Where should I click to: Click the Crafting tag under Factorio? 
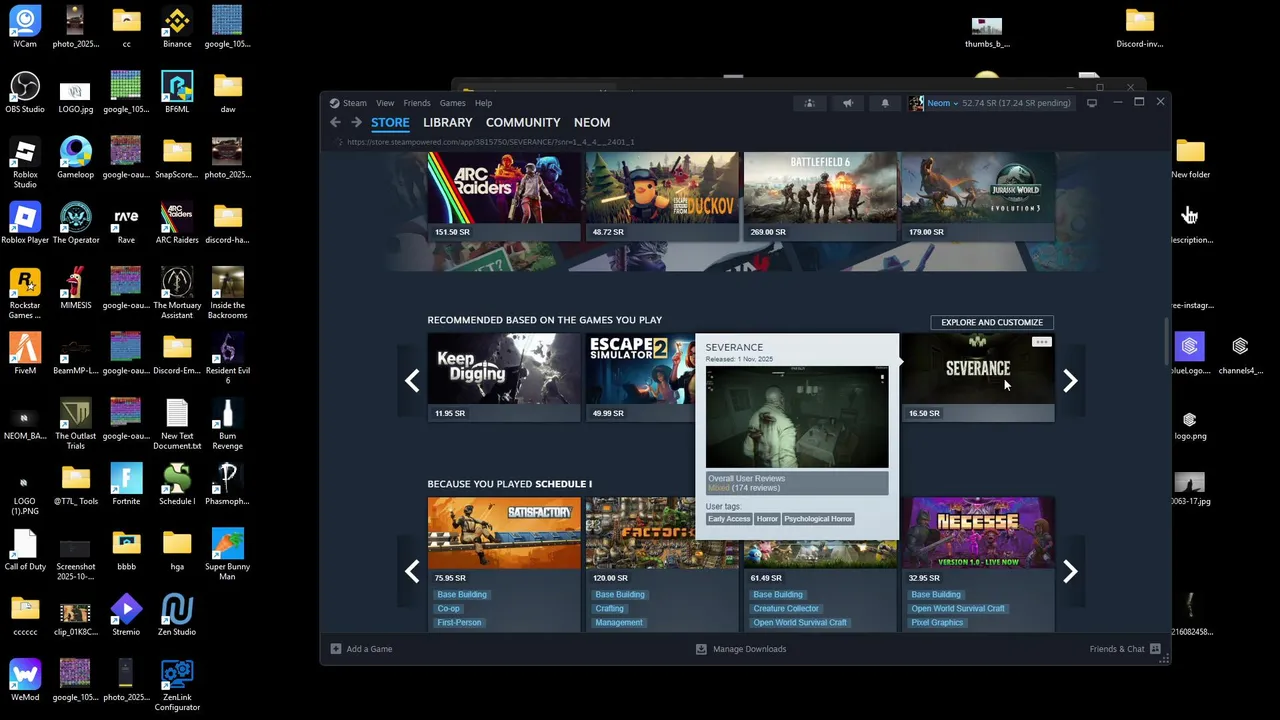click(610, 608)
